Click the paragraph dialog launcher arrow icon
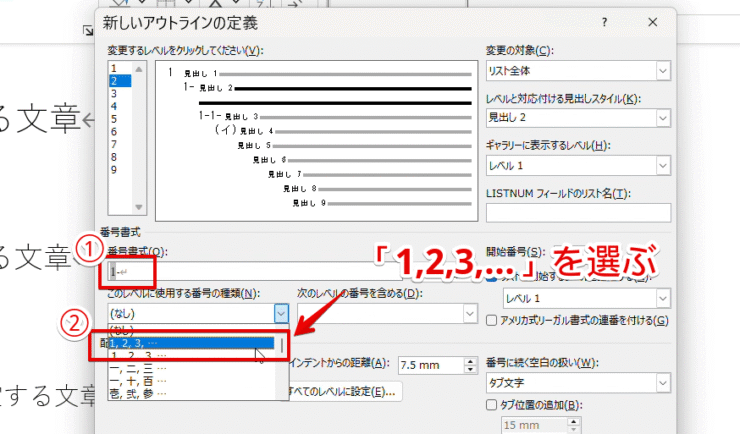This screenshot has height=434, width=740. point(88,31)
